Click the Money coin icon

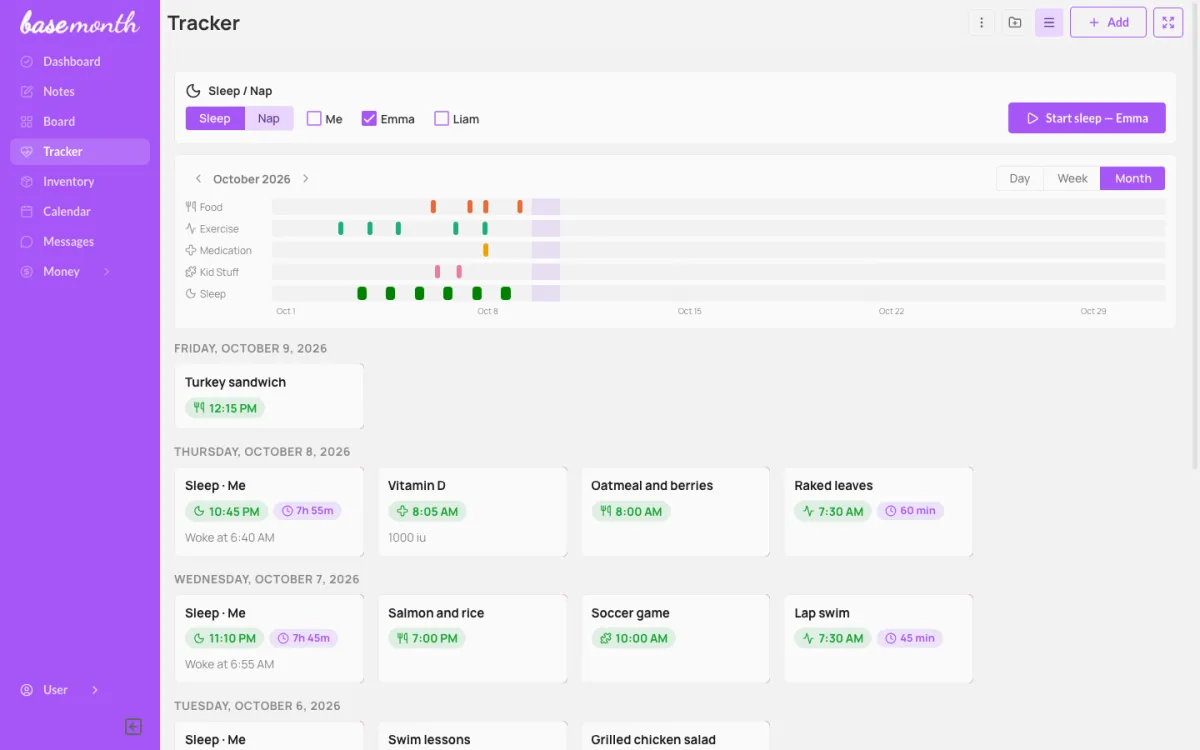tap(27, 271)
